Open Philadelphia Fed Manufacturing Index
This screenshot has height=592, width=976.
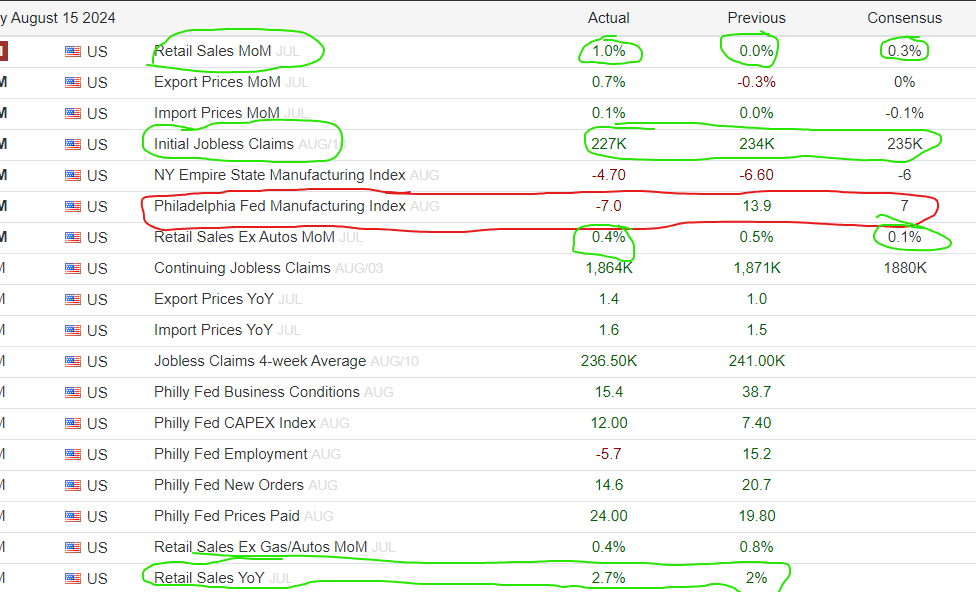point(279,206)
